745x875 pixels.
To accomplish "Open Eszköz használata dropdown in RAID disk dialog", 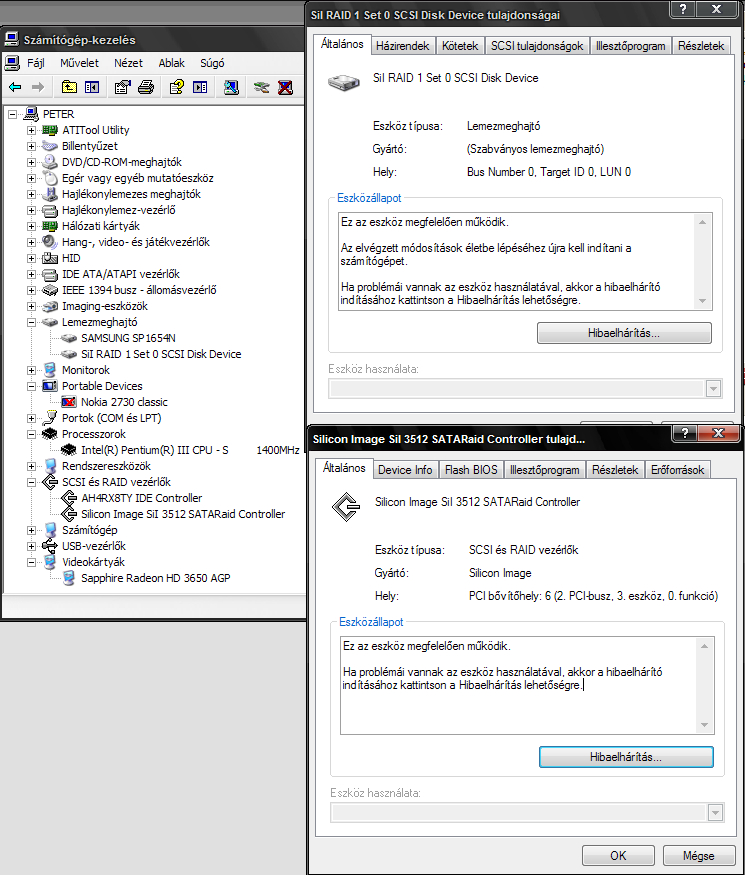I will click(713, 388).
